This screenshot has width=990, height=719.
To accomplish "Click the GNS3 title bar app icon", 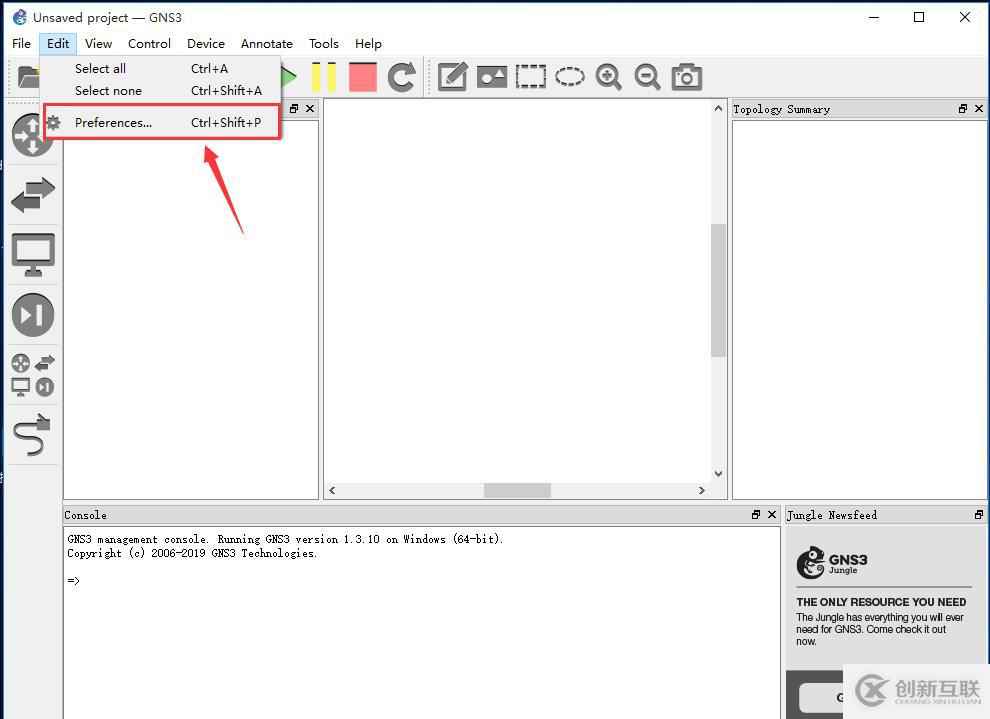I will (20, 17).
